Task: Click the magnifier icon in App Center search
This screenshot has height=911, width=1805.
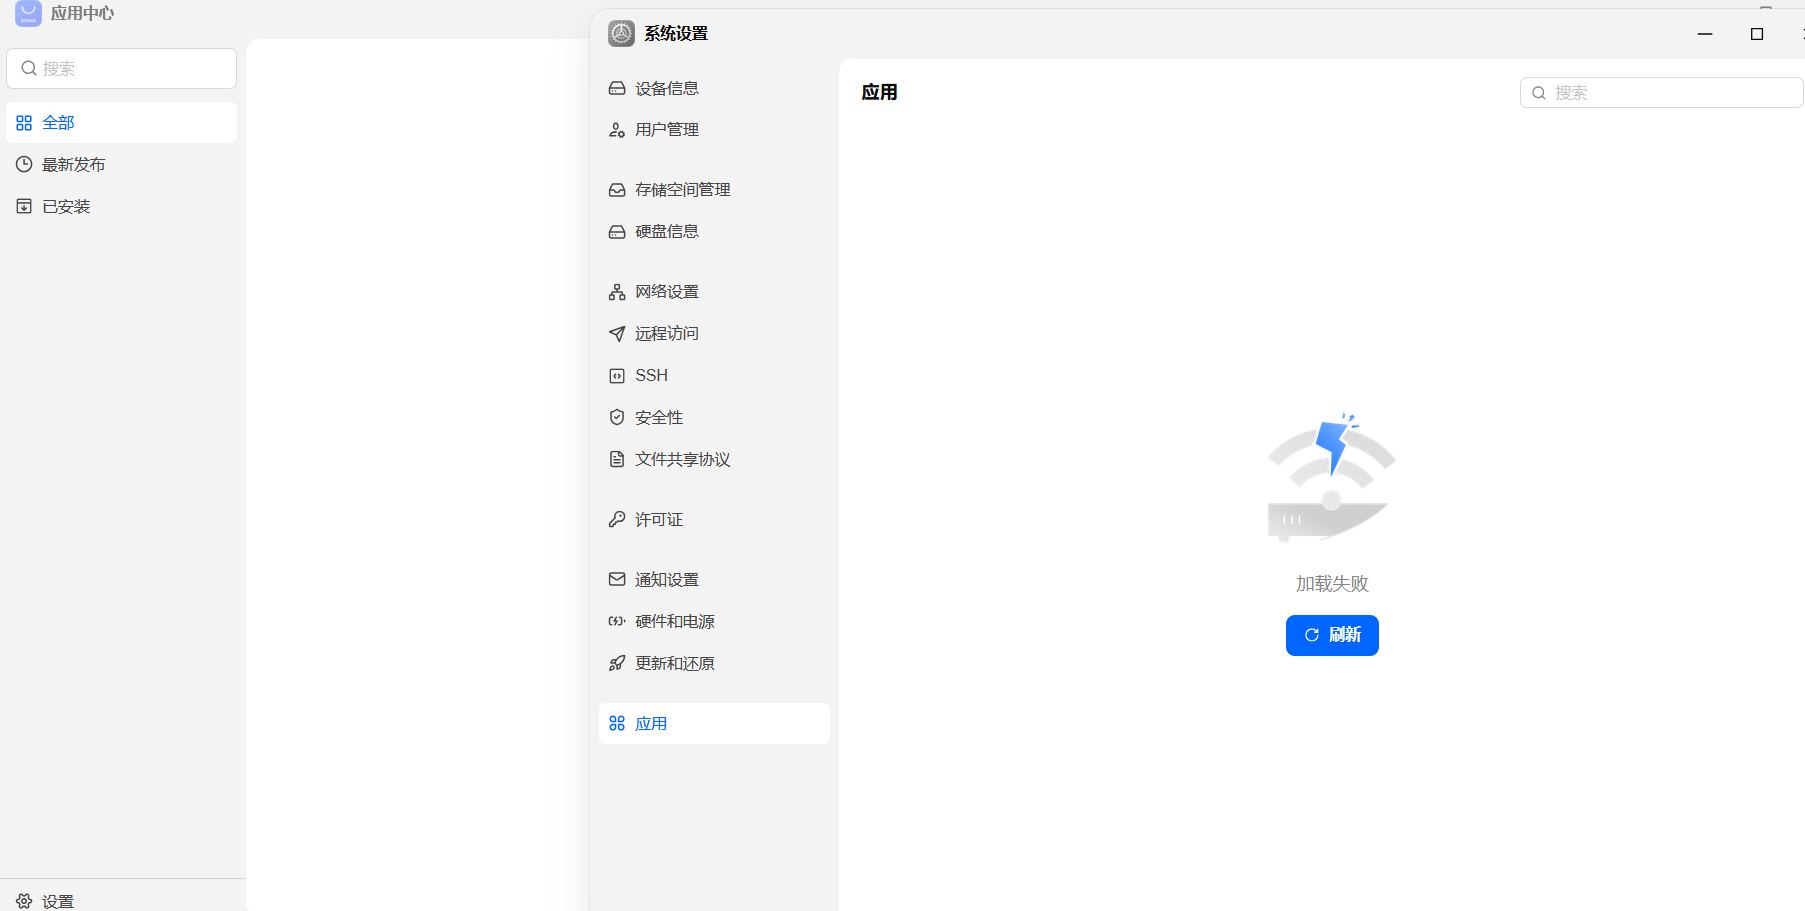Action: point(29,68)
